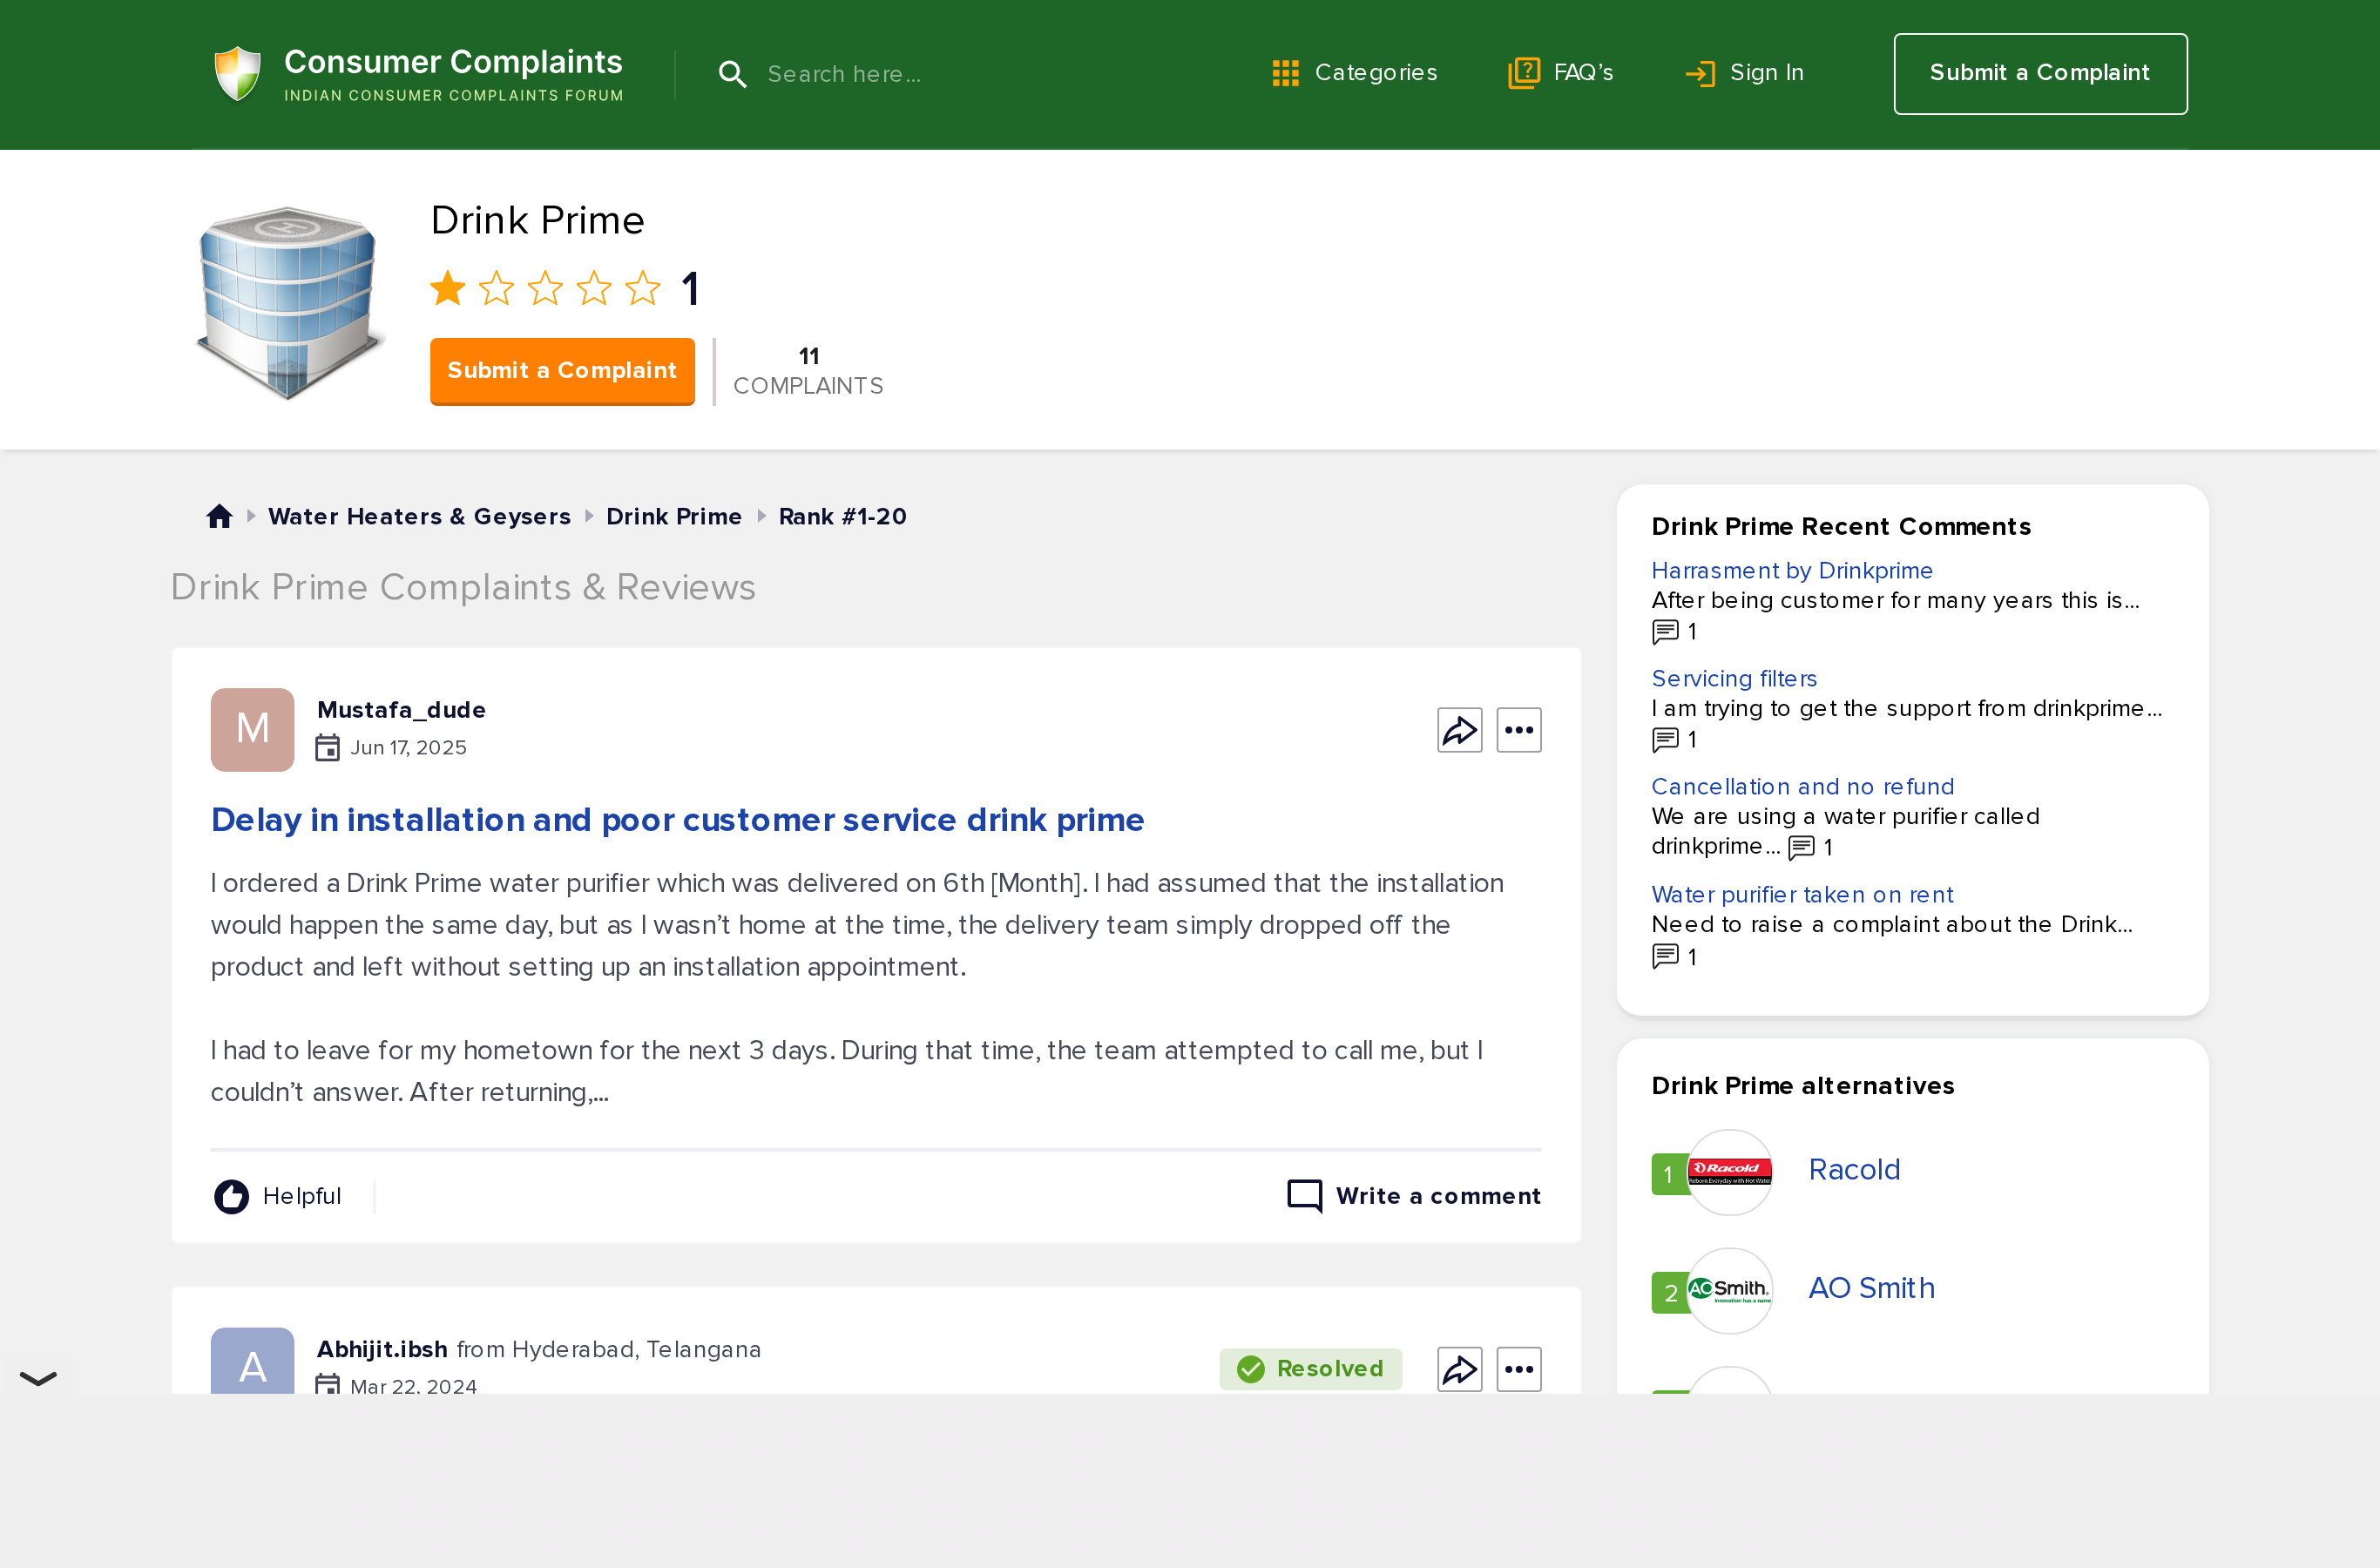Click the Consumer Complaints shield logo
The image size is (2380, 1568).
pyautogui.click(x=238, y=74)
